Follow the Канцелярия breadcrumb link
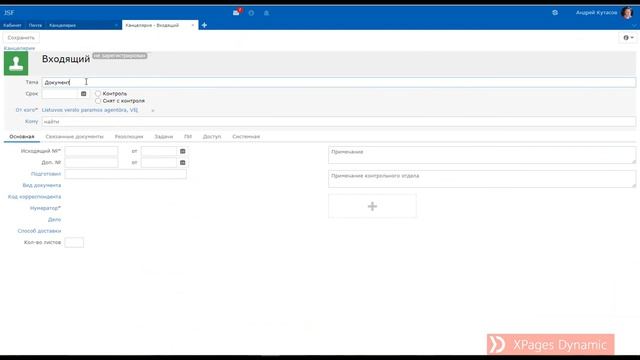 (x=19, y=48)
